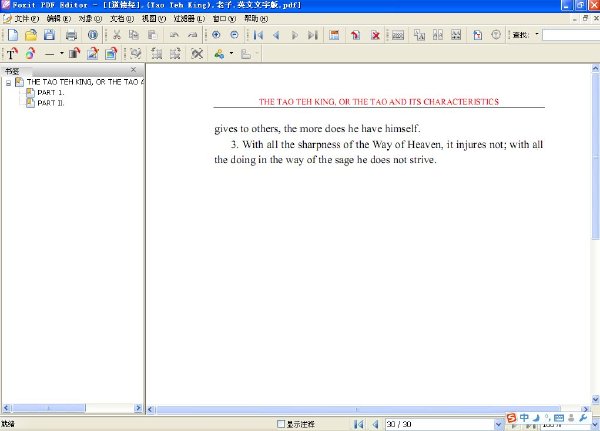Click the document scroll-up arrow
Image resolution: width=600 pixels, height=431 pixels.
(595, 69)
